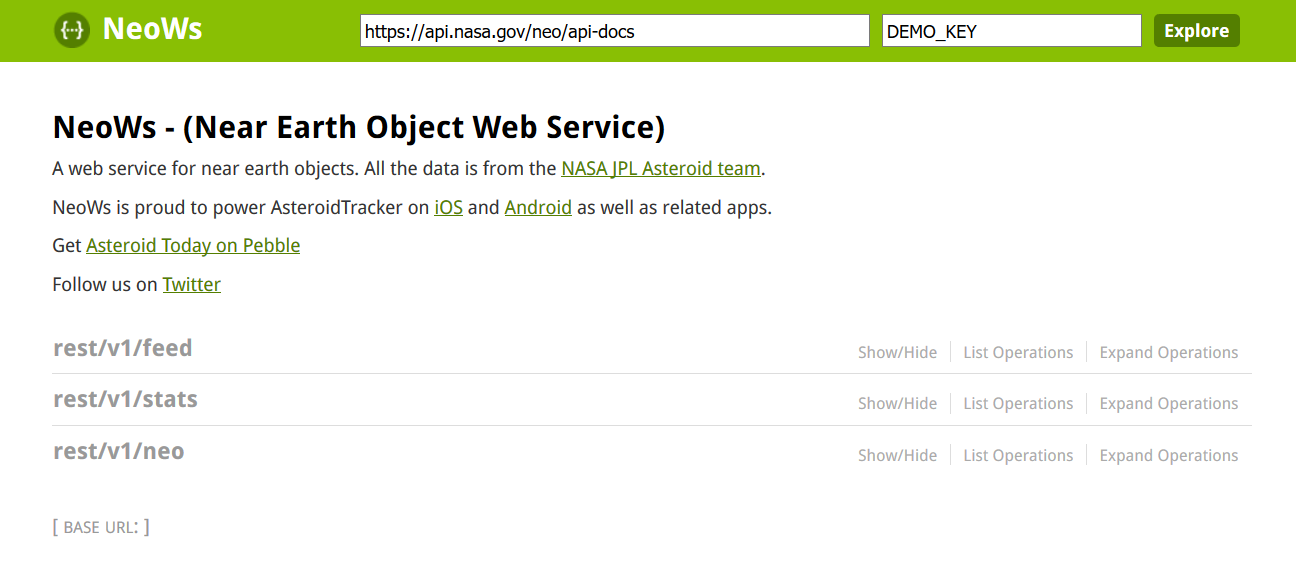This screenshot has height=574, width=1296.
Task: Open Asteroid Today on Pebble link
Action: coord(193,245)
